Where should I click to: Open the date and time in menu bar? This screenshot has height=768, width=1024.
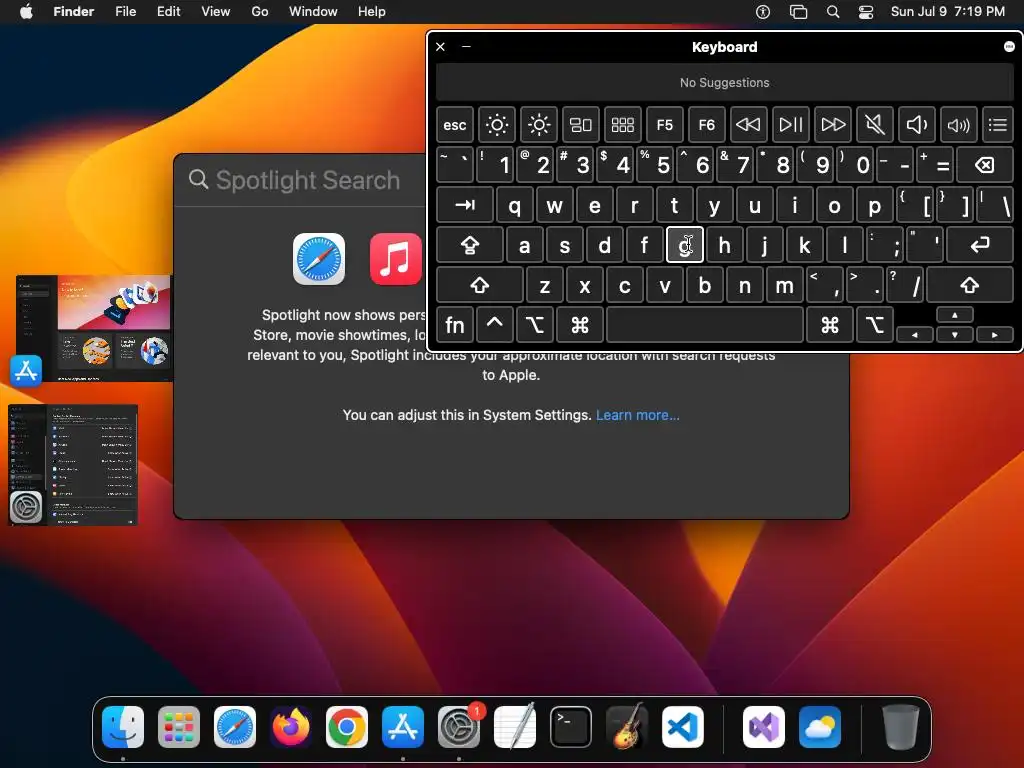tap(948, 12)
